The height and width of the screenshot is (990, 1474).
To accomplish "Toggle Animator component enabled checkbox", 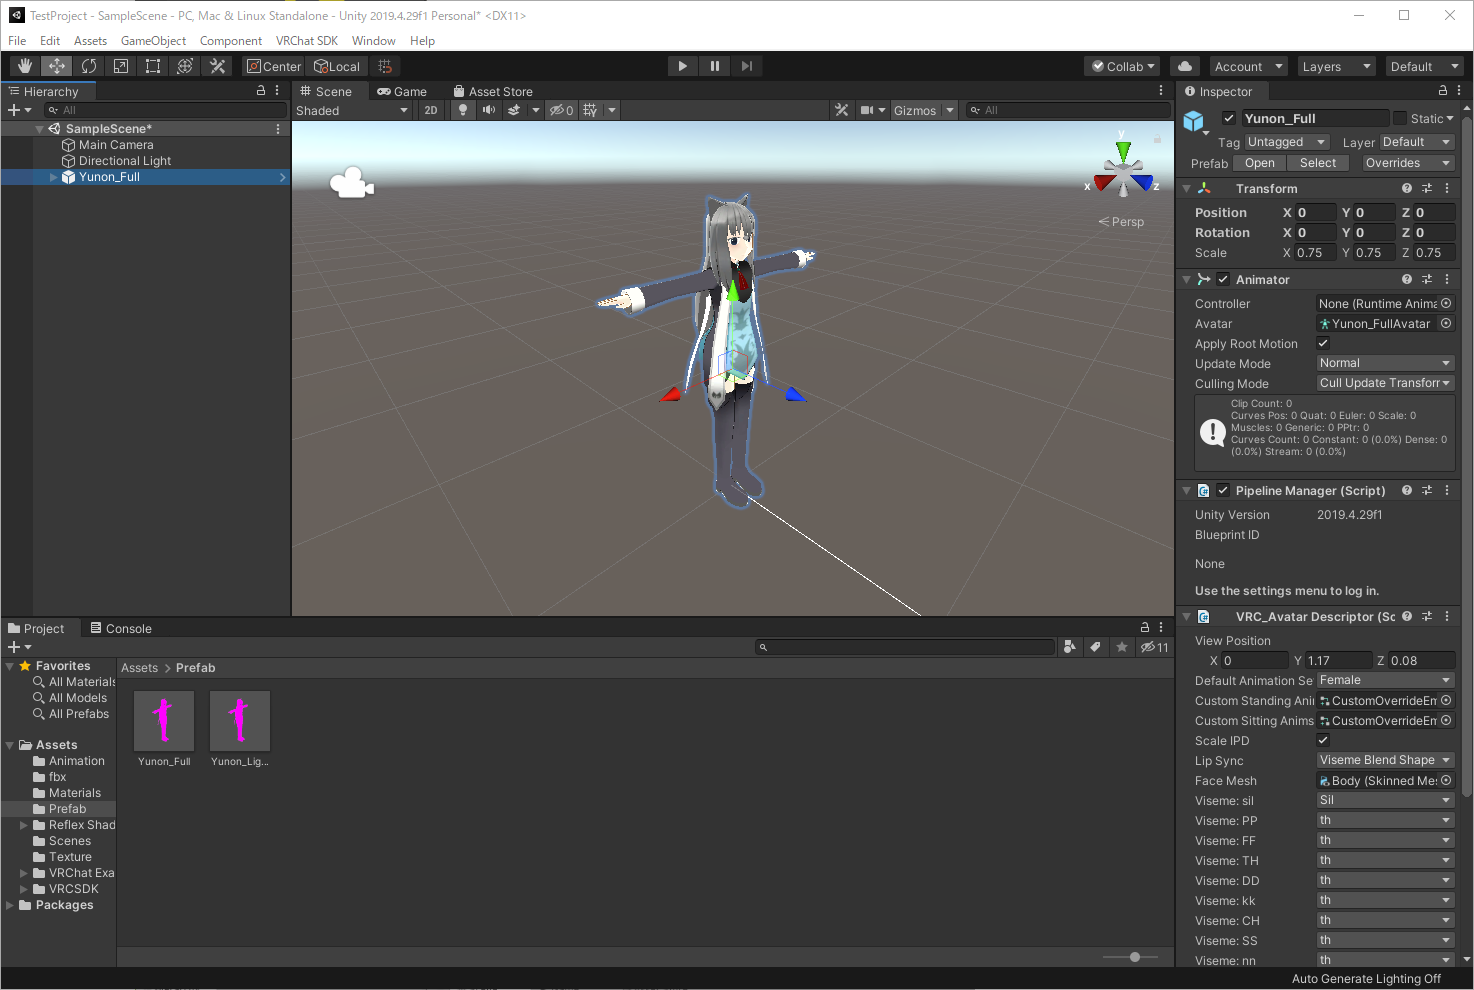I will [x=1223, y=280].
